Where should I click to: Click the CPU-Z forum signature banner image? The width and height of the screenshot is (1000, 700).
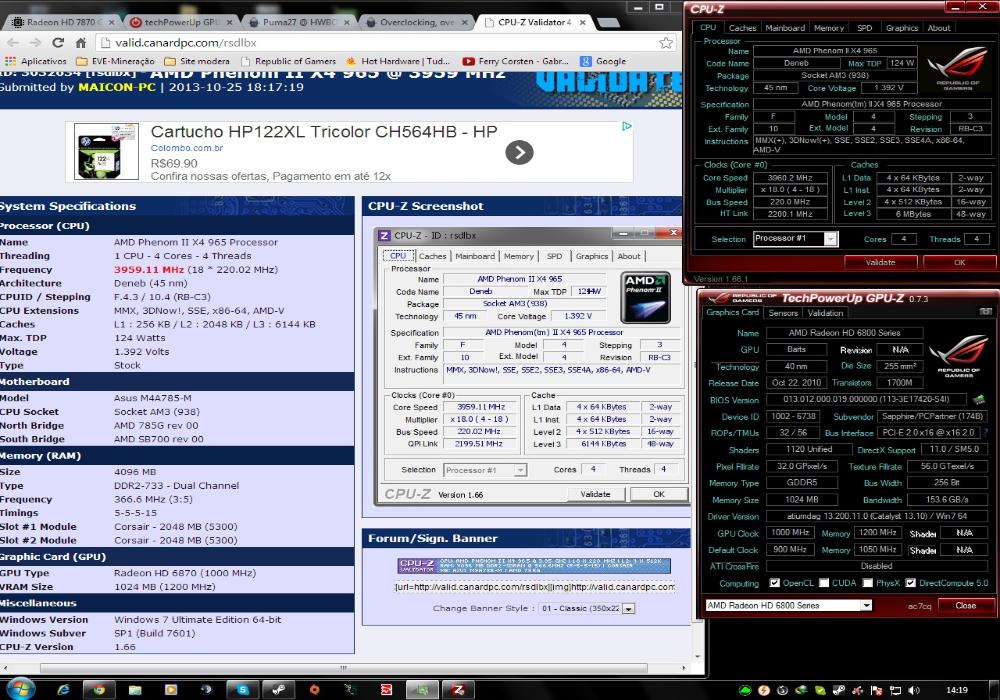(534, 565)
